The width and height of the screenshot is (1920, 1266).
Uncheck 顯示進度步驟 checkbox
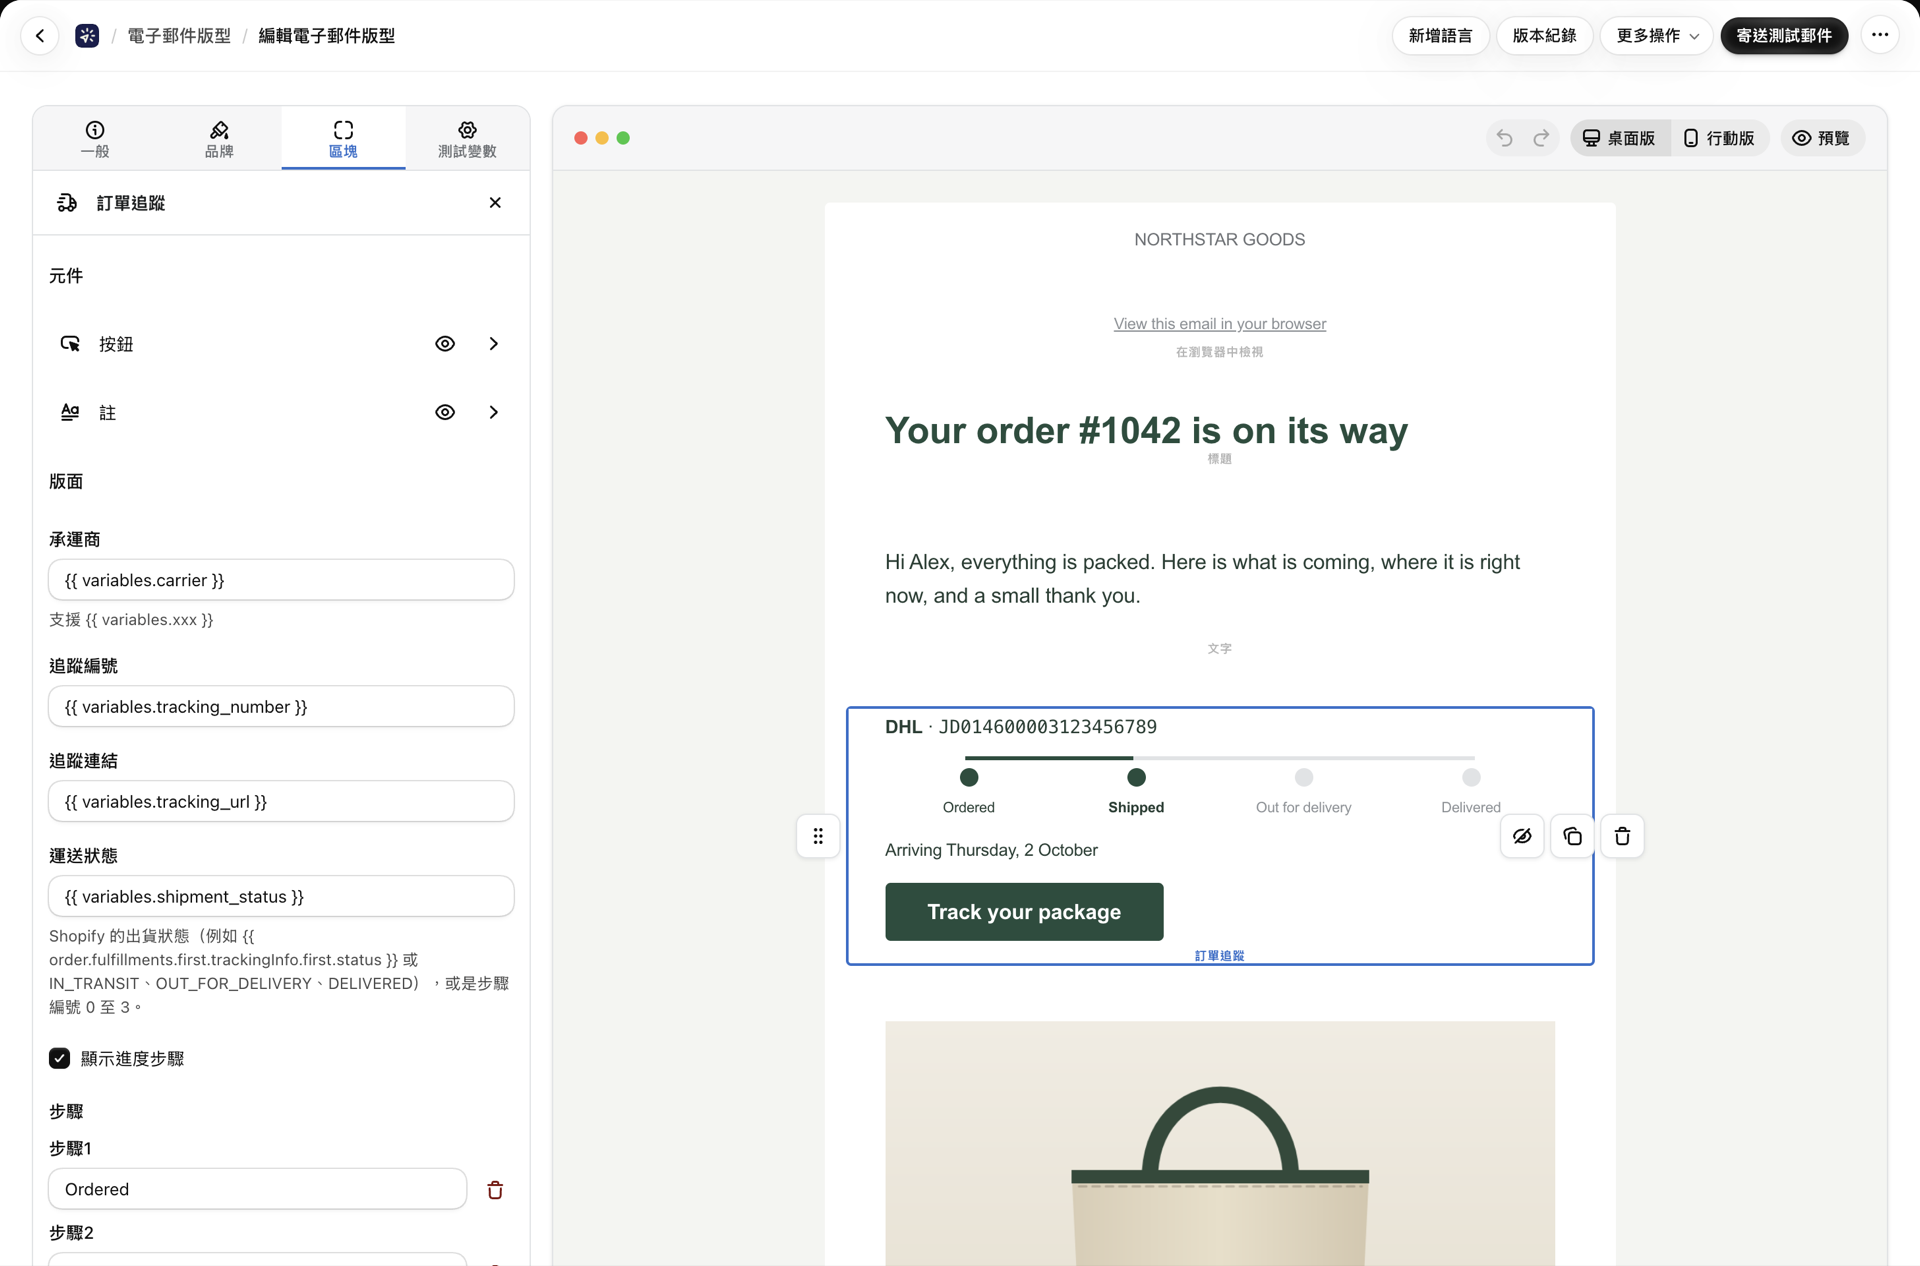click(x=60, y=1058)
